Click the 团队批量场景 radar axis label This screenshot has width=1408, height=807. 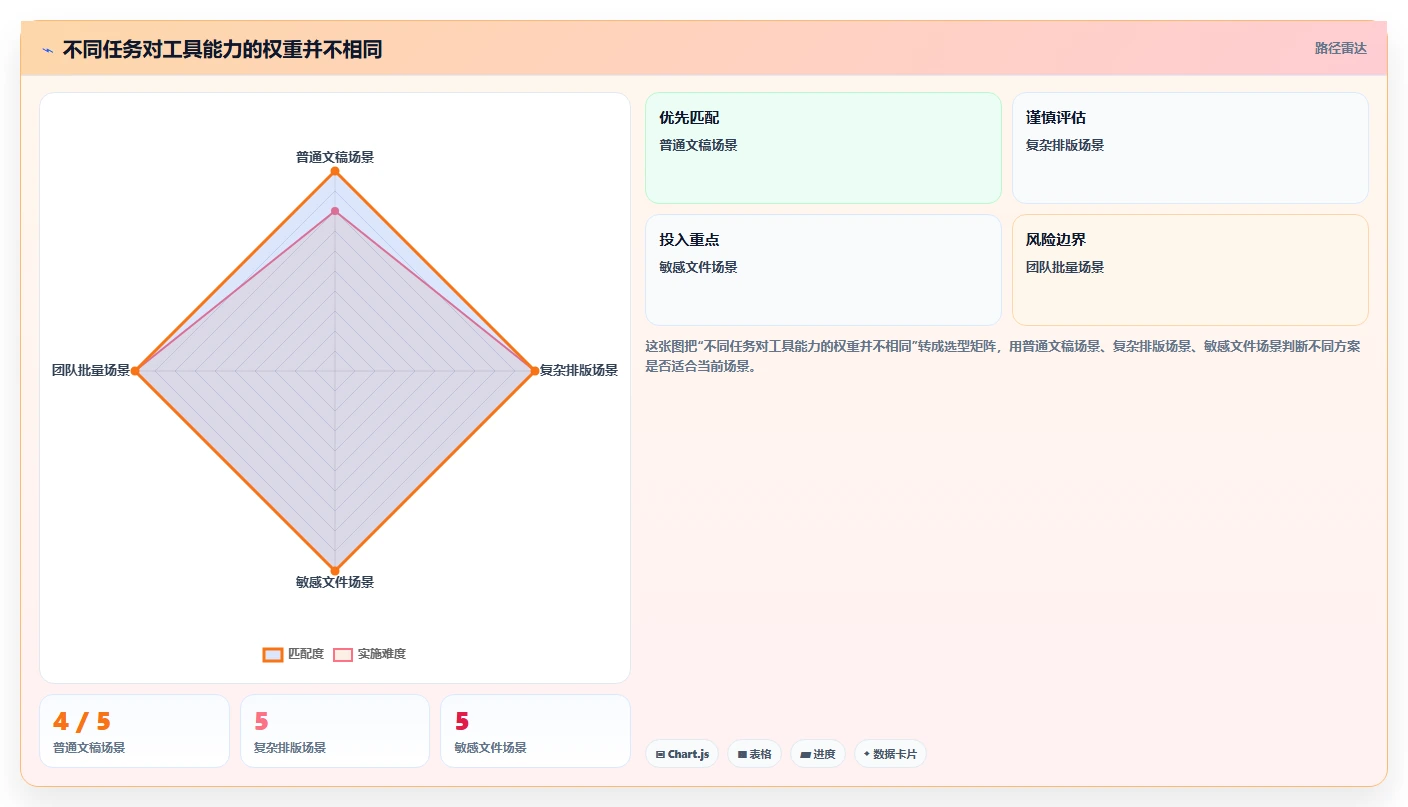(x=91, y=370)
